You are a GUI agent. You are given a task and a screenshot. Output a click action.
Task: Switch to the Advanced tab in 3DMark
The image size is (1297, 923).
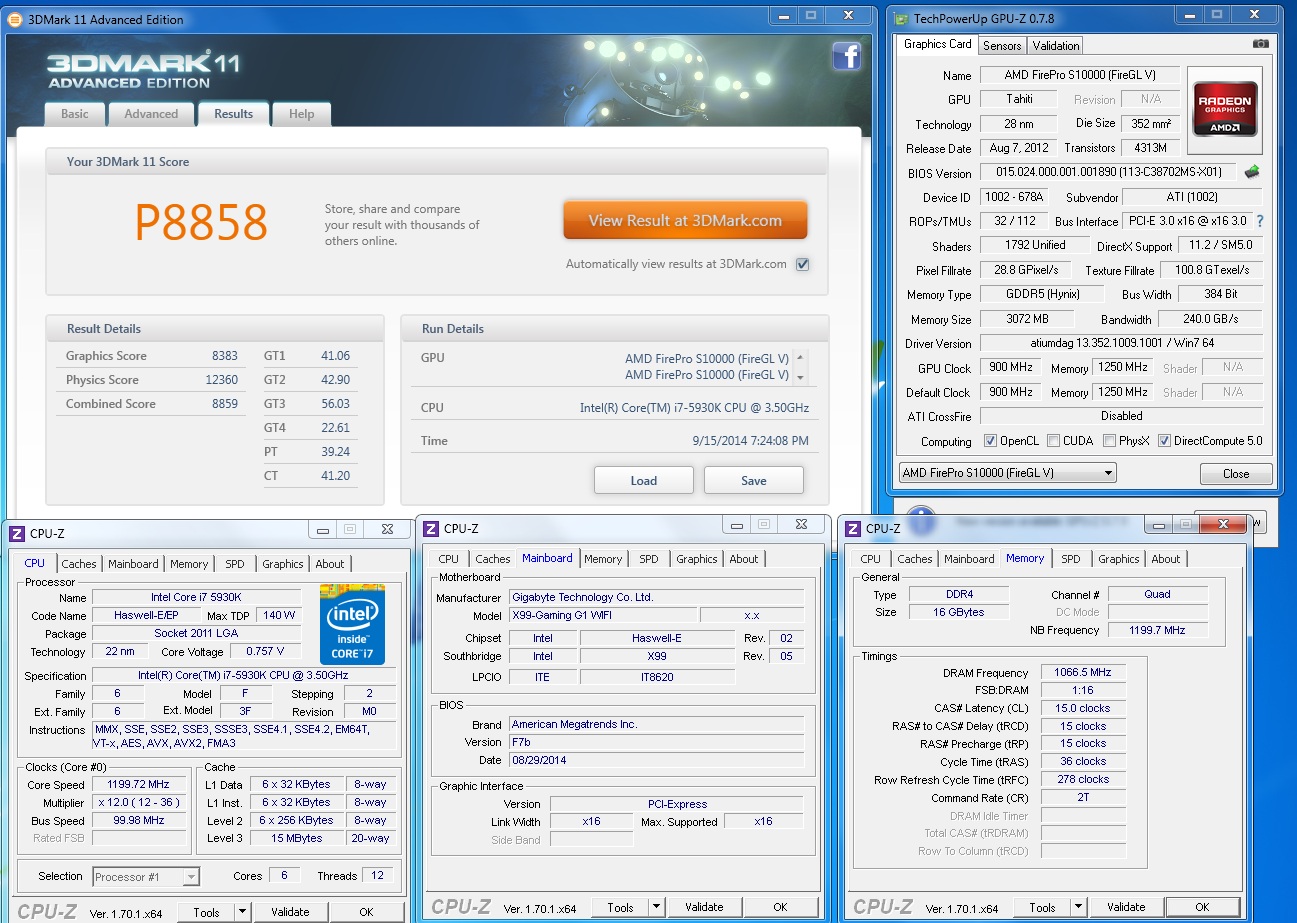(151, 114)
